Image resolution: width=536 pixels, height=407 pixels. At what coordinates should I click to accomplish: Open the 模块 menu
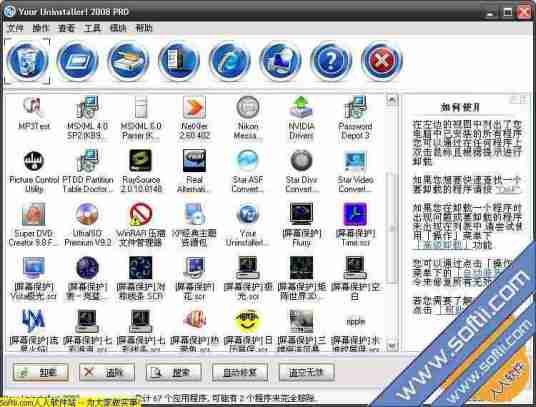click(x=118, y=28)
